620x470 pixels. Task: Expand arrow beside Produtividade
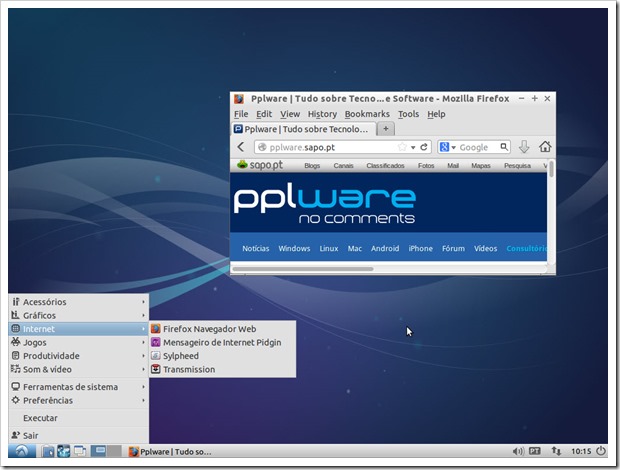click(x=144, y=356)
